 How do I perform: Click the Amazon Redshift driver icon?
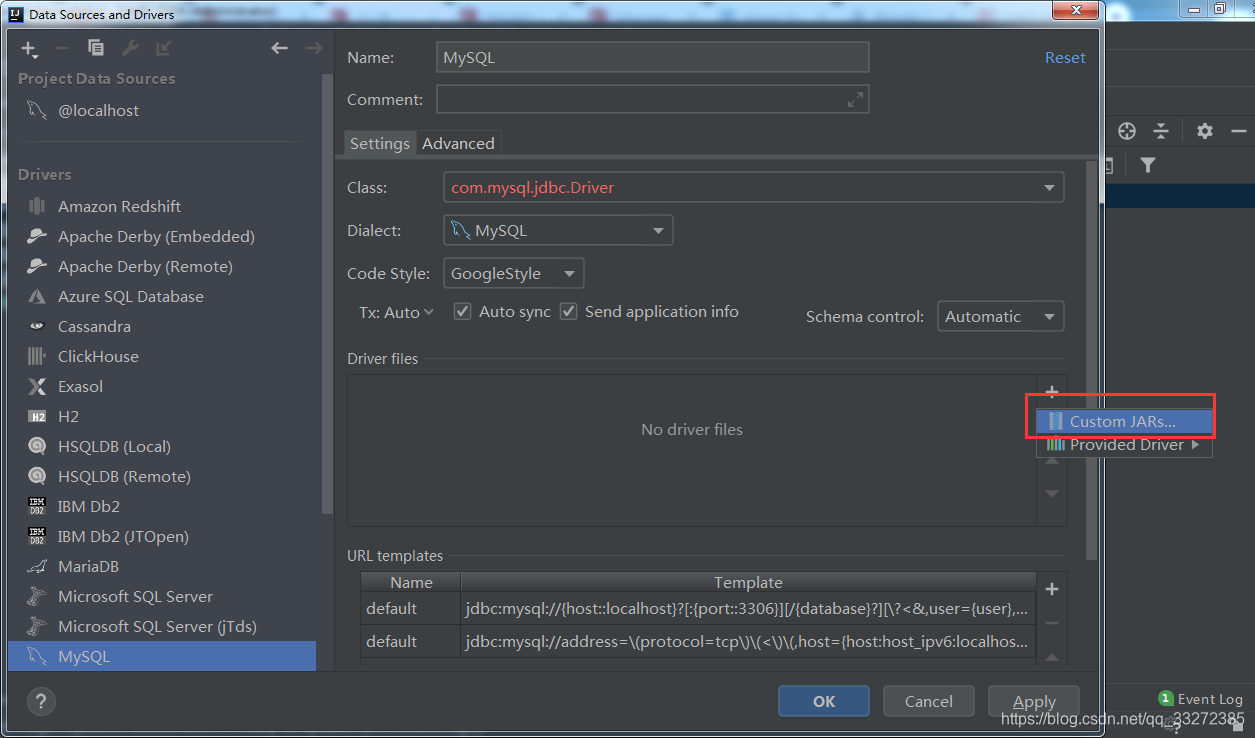click(37, 206)
